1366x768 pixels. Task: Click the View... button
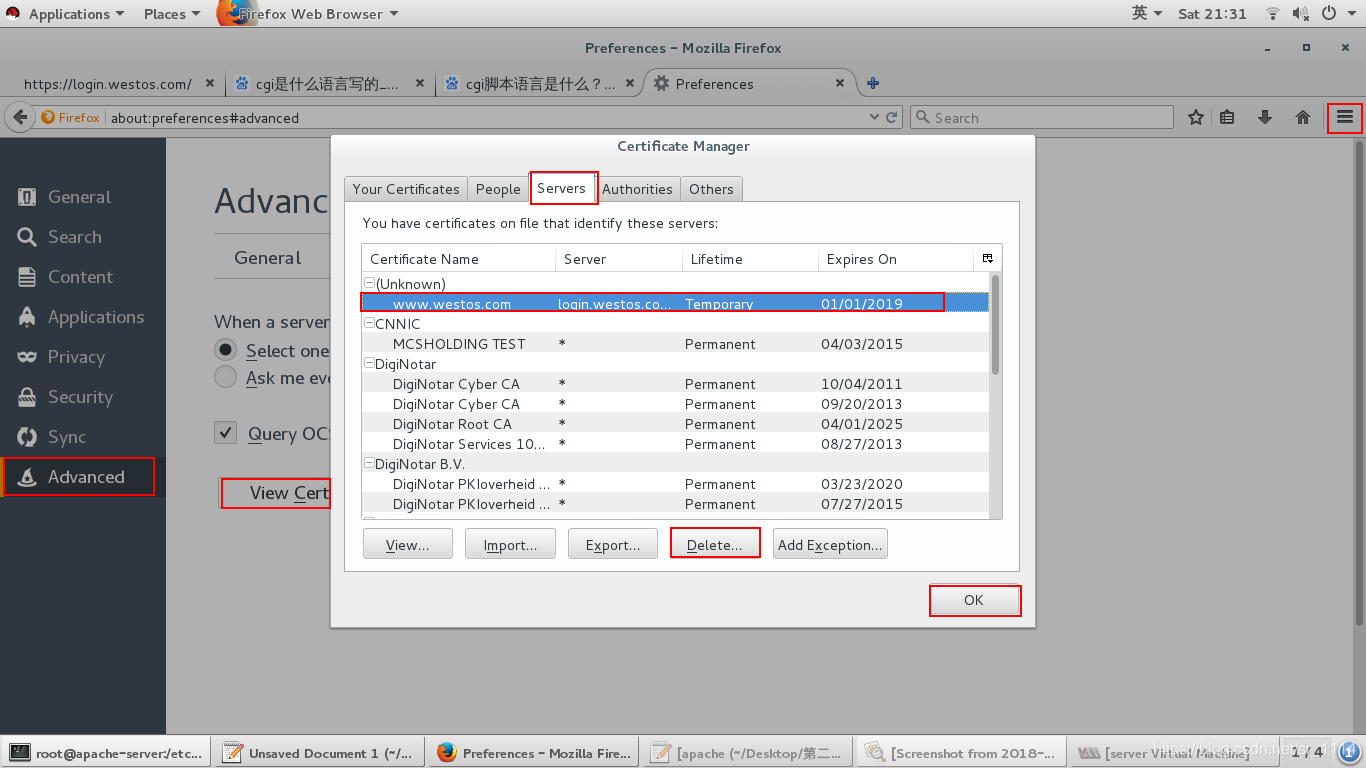[x=408, y=545]
